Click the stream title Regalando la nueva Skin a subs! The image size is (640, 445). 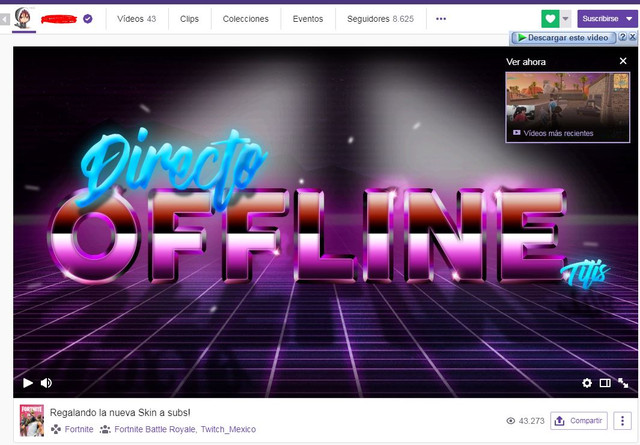(x=120, y=412)
